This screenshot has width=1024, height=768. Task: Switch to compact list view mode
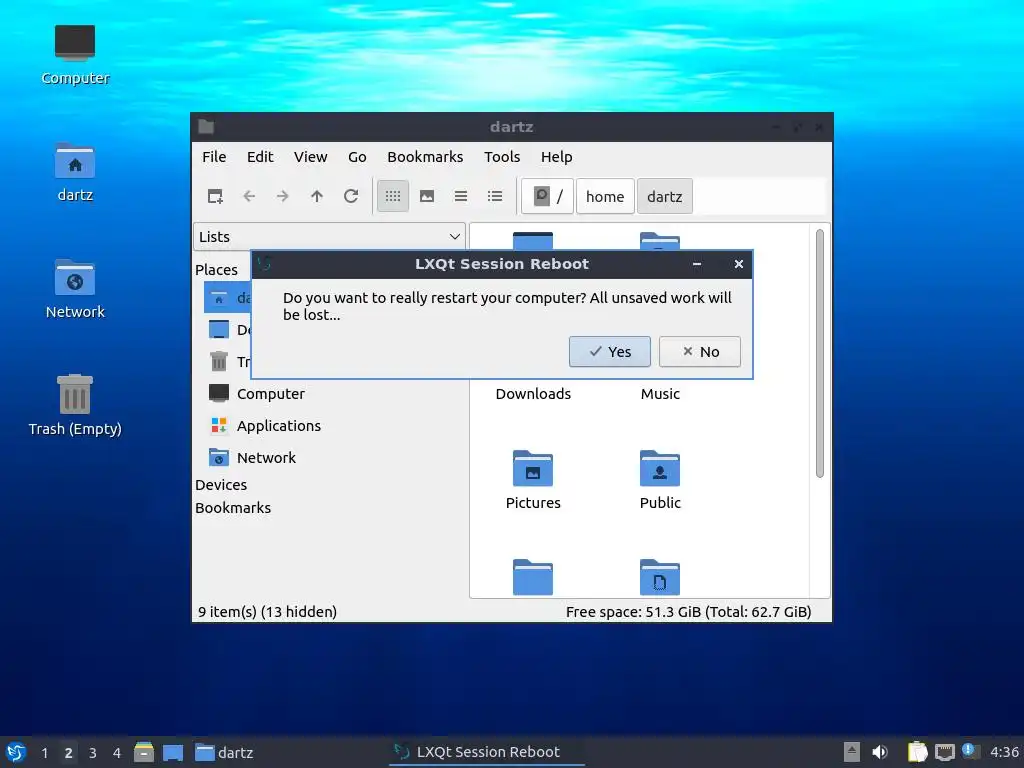(460, 196)
